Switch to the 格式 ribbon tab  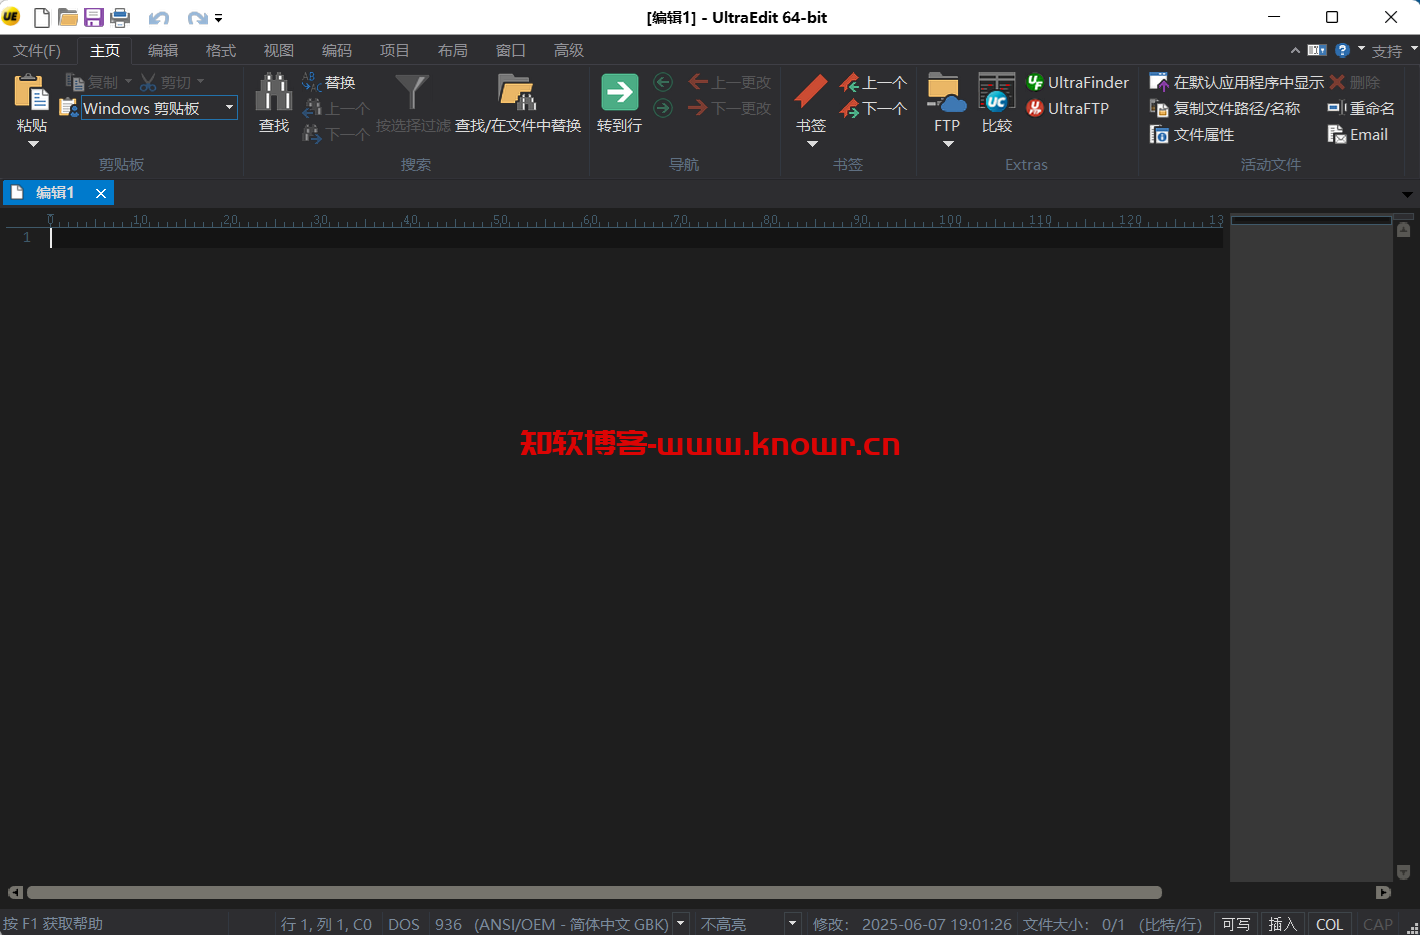(221, 50)
